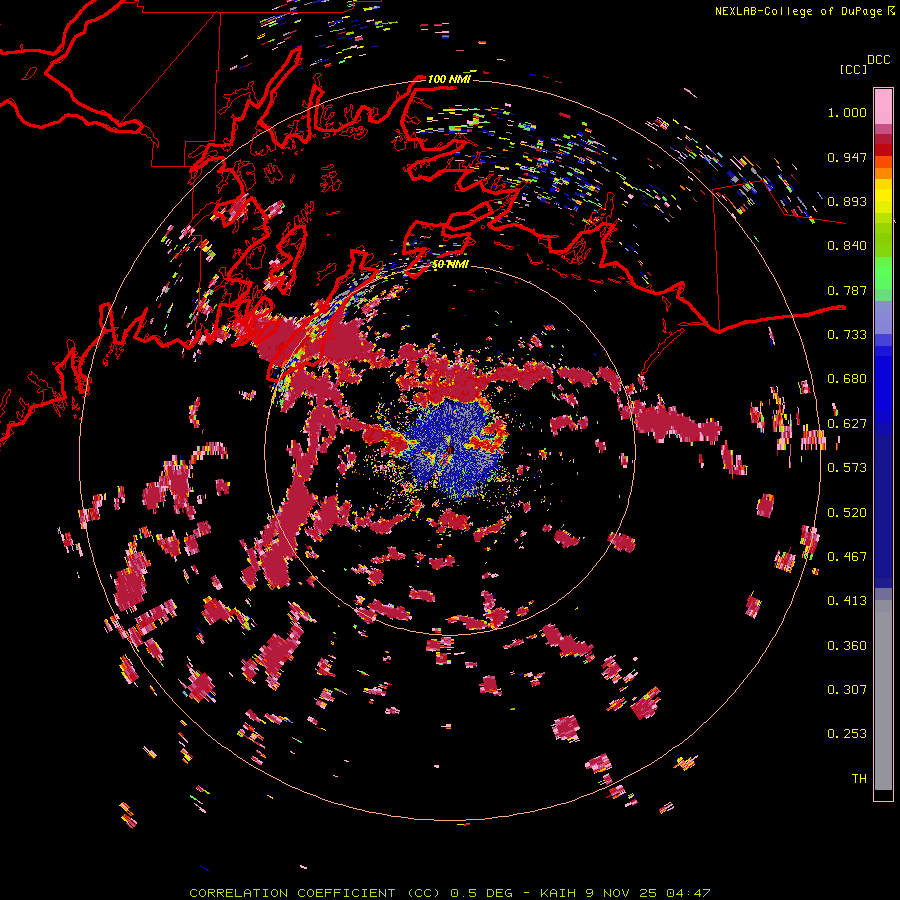
Task: Click the 0.787 scale value
Action: 847,290
